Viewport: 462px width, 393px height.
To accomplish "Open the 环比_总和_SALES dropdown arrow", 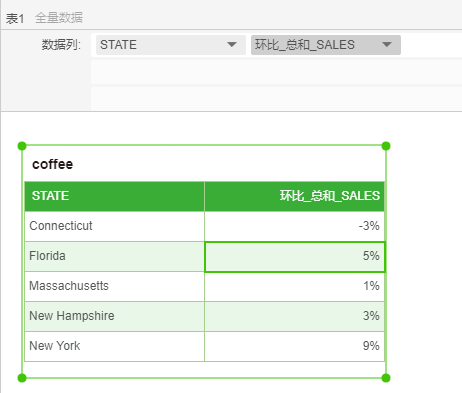I will pyautogui.click(x=387, y=44).
